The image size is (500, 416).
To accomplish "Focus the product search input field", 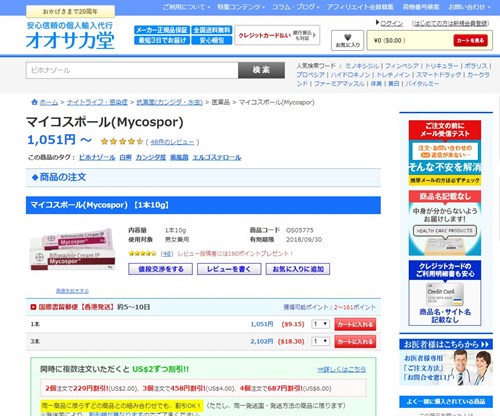I will (x=132, y=70).
